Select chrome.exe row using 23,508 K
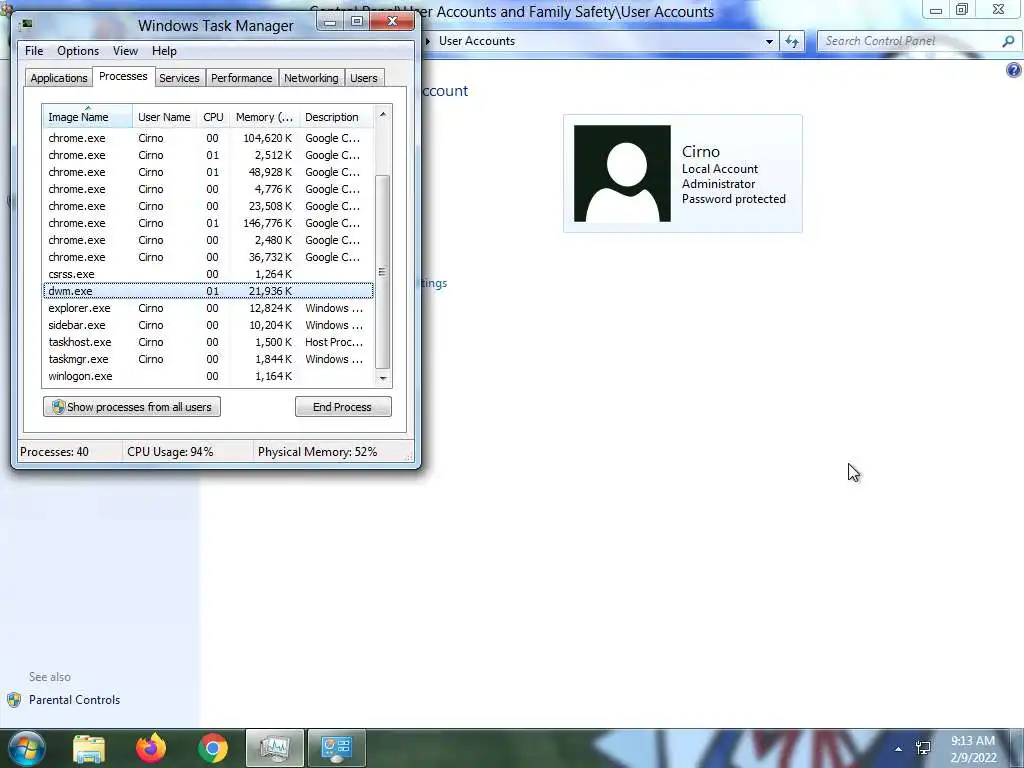 pos(209,206)
